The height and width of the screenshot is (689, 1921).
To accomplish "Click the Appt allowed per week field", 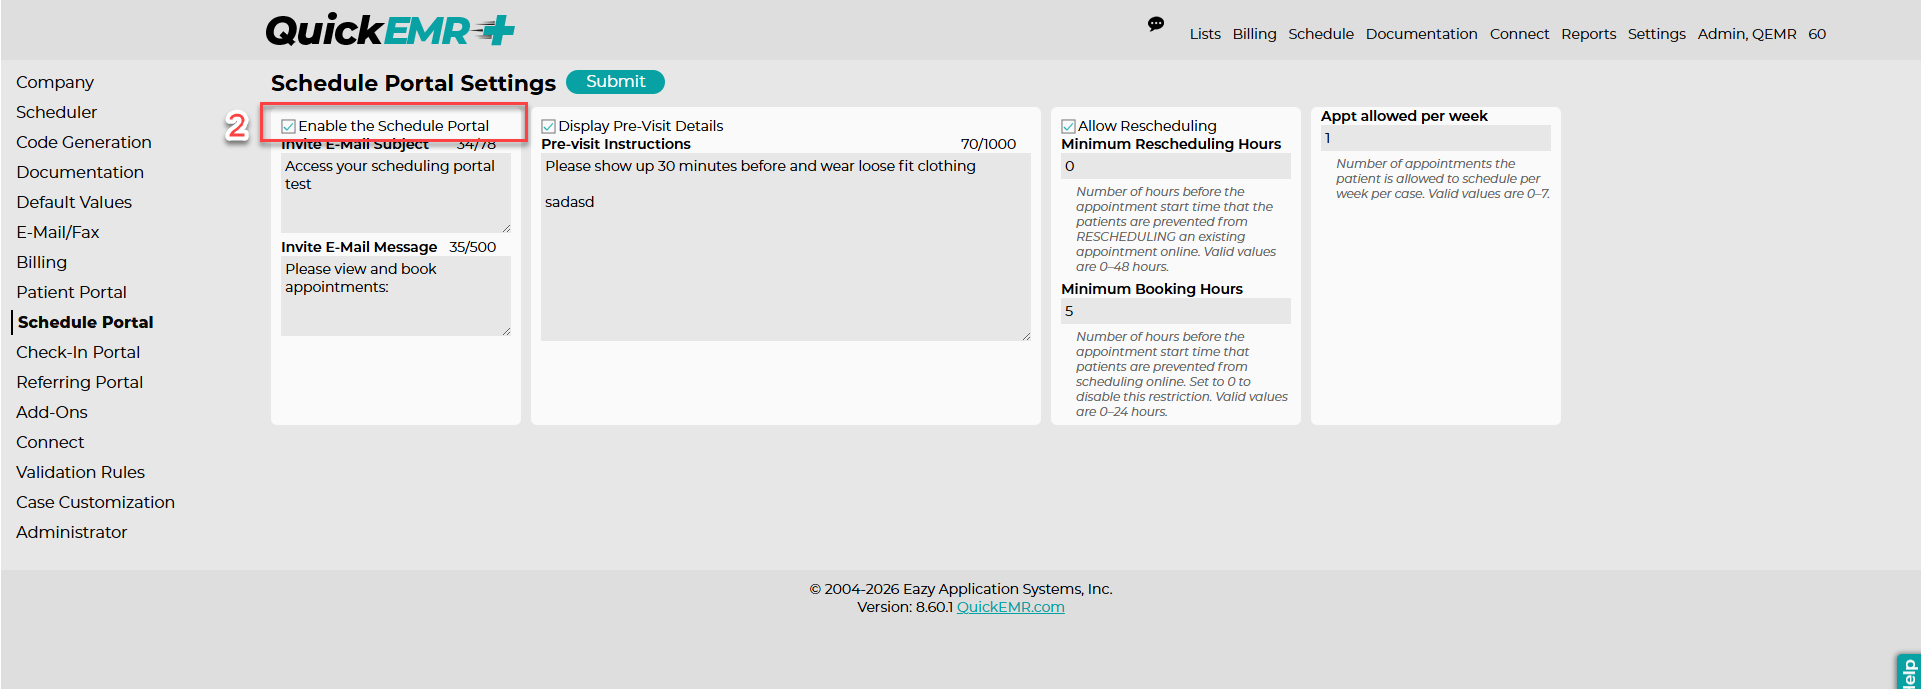I will pos(1436,138).
